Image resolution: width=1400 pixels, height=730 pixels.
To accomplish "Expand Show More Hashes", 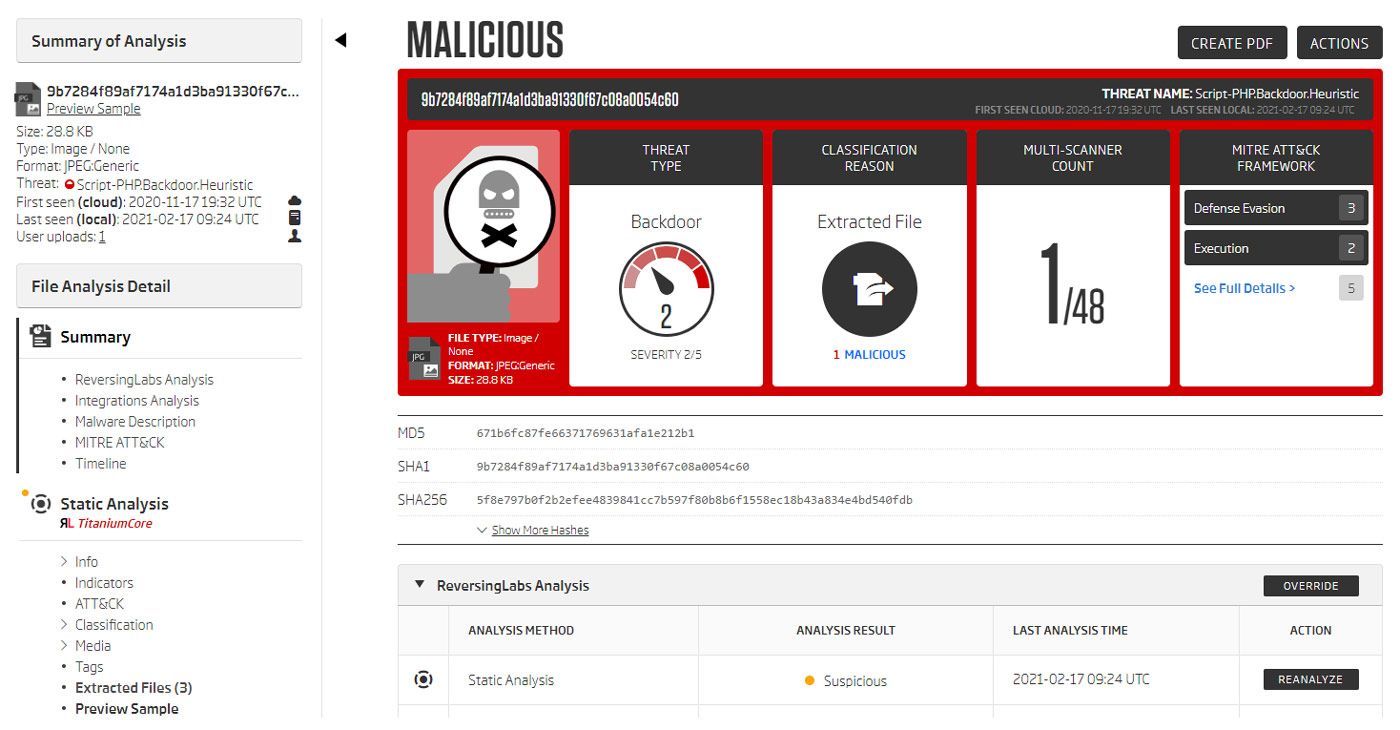I will click(539, 530).
